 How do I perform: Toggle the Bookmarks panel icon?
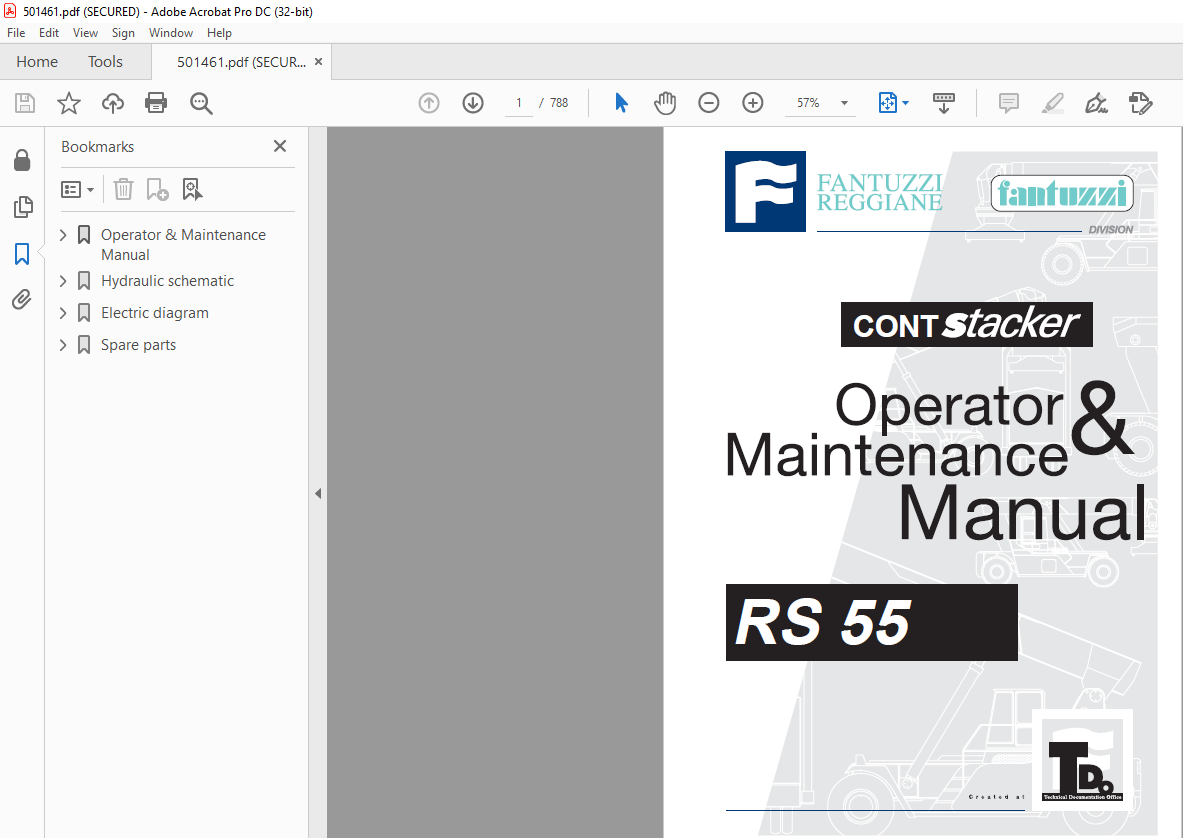(22, 253)
